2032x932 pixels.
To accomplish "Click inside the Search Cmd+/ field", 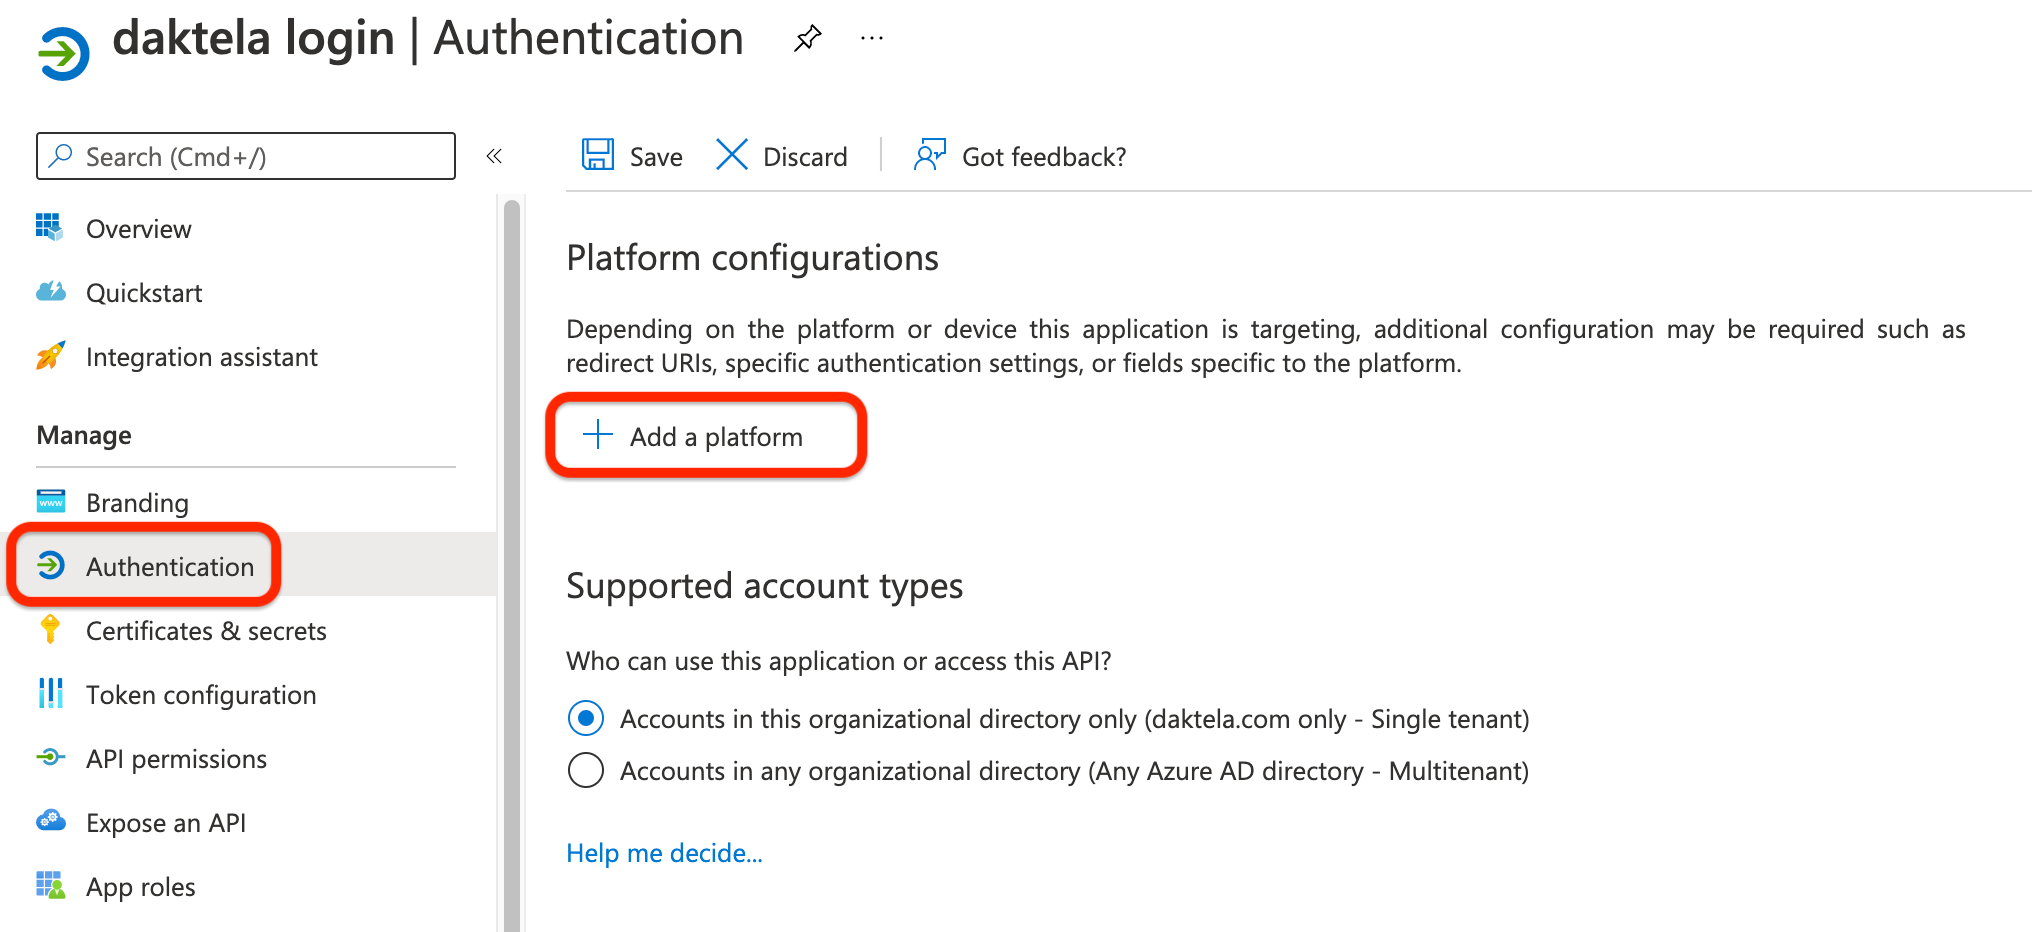I will point(245,156).
